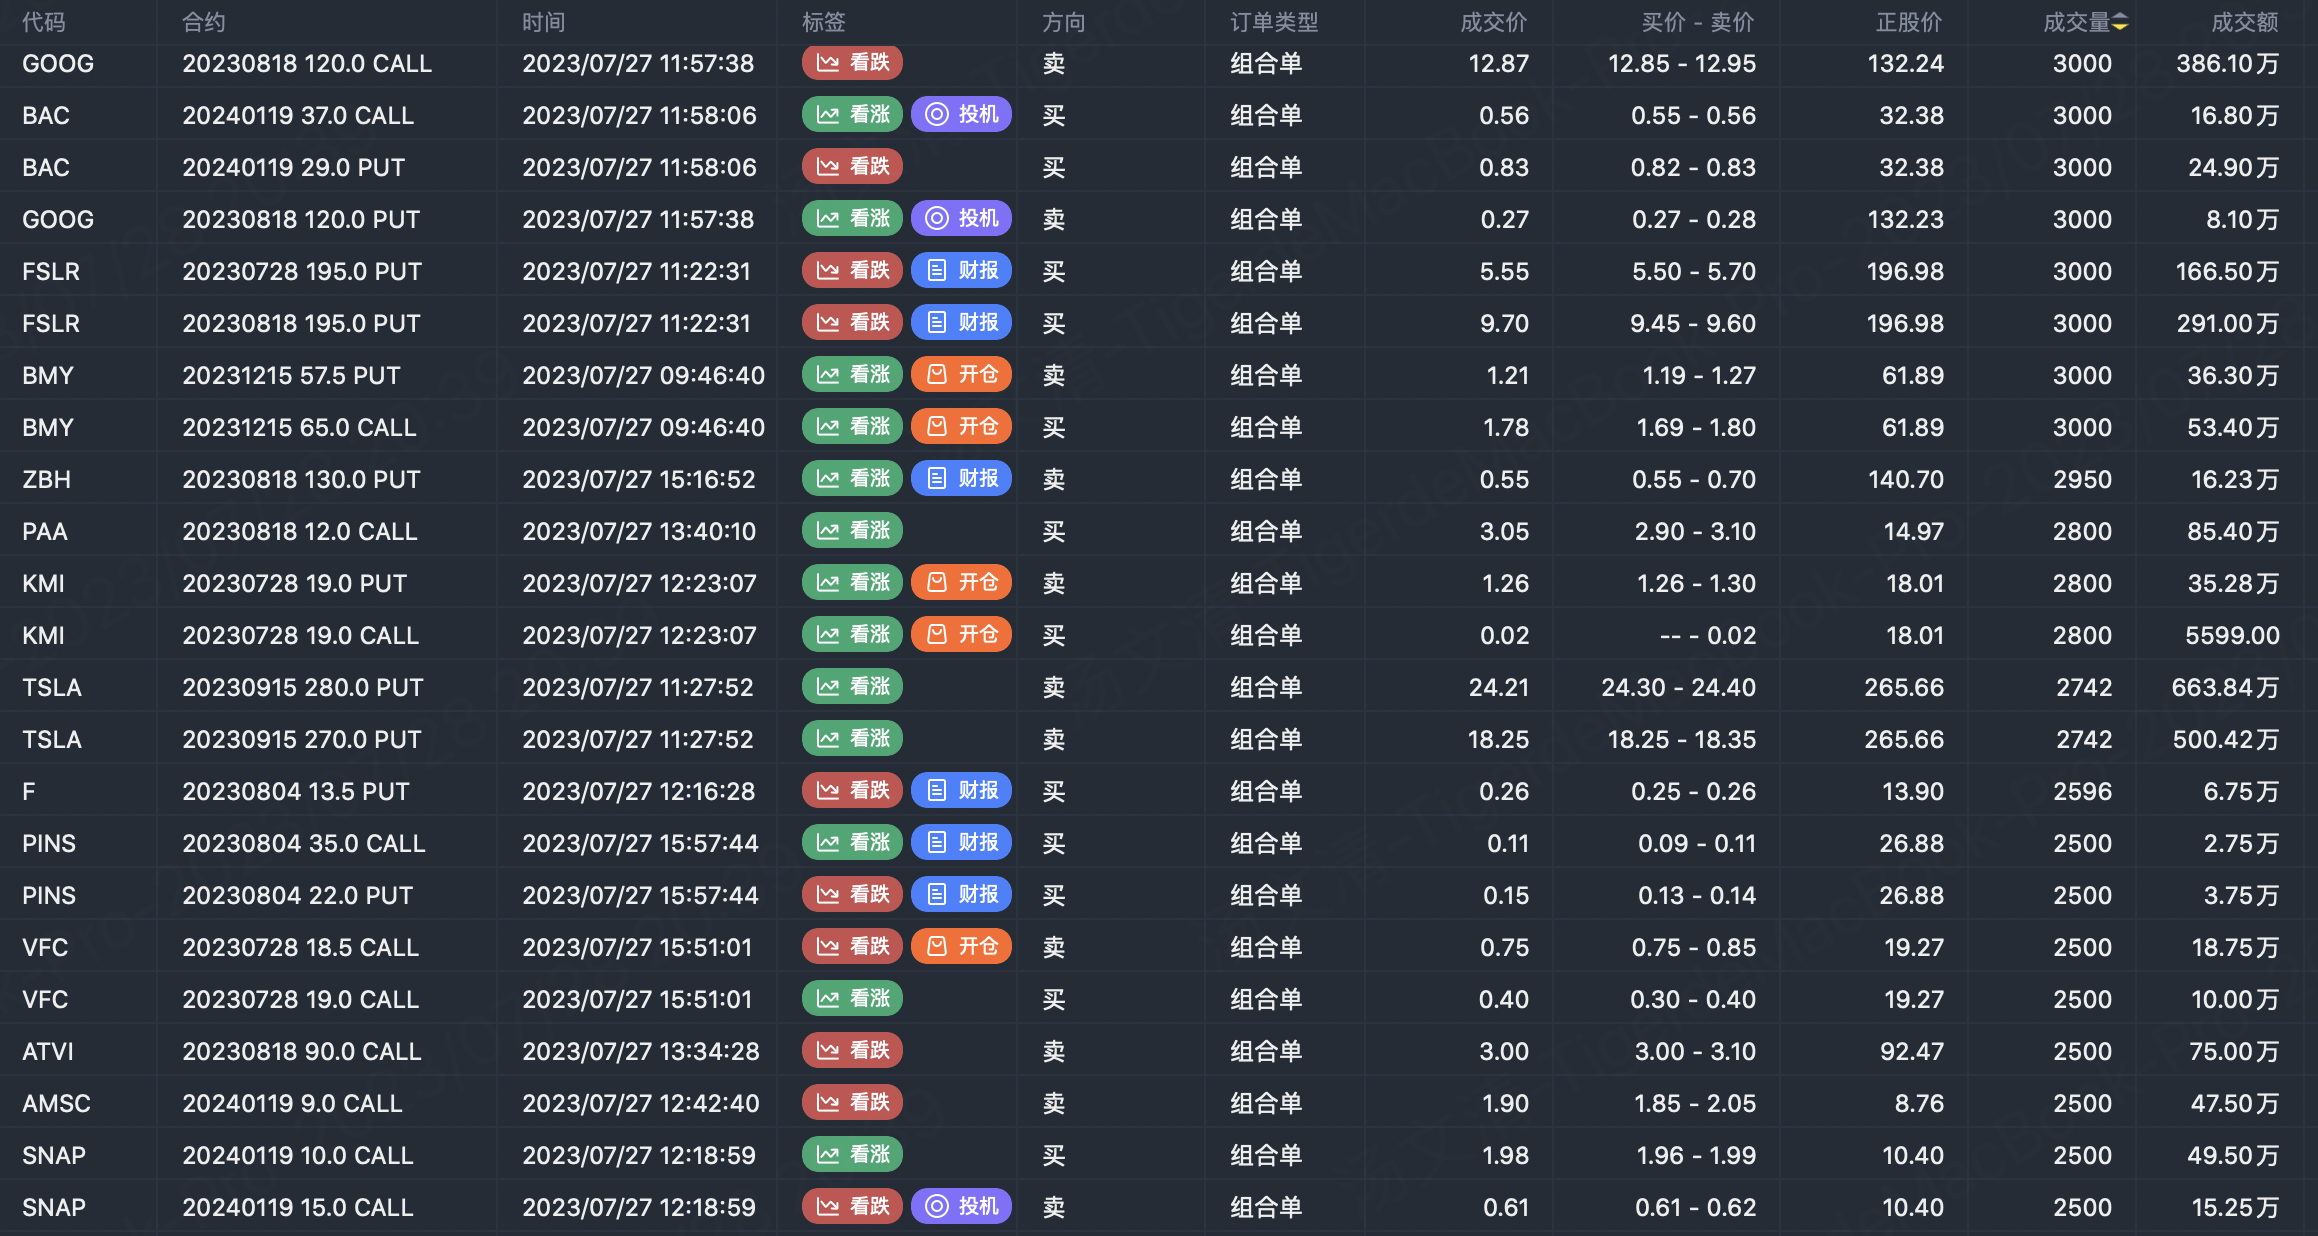The height and width of the screenshot is (1236, 2318).
Task: Select the 看跌 tag on the ATVI row
Action: pos(852,1051)
